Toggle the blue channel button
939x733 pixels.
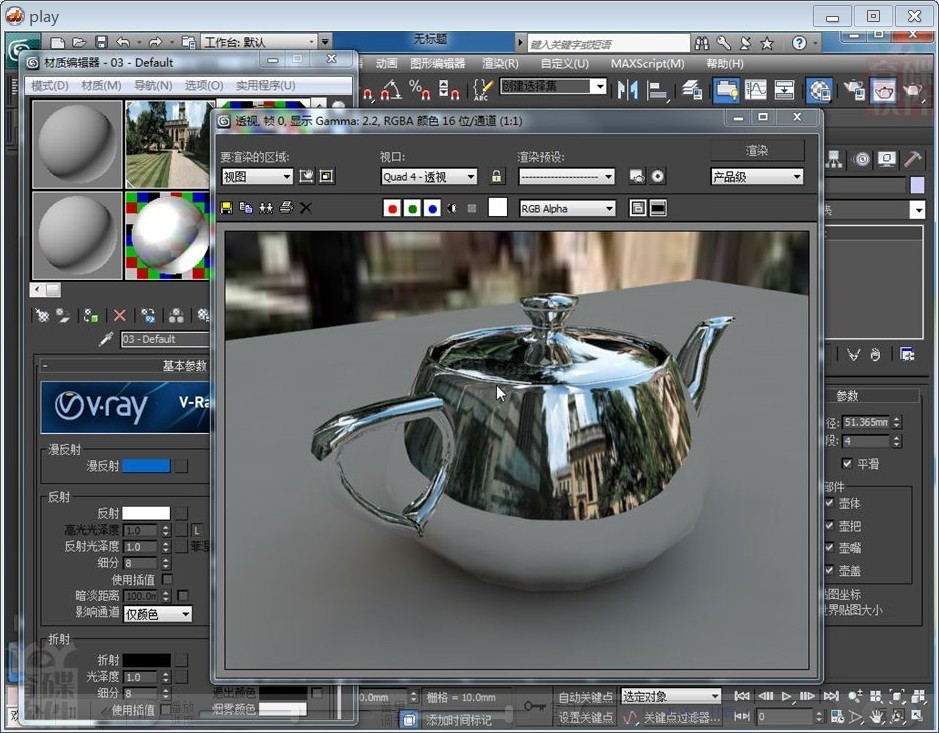[432, 208]
